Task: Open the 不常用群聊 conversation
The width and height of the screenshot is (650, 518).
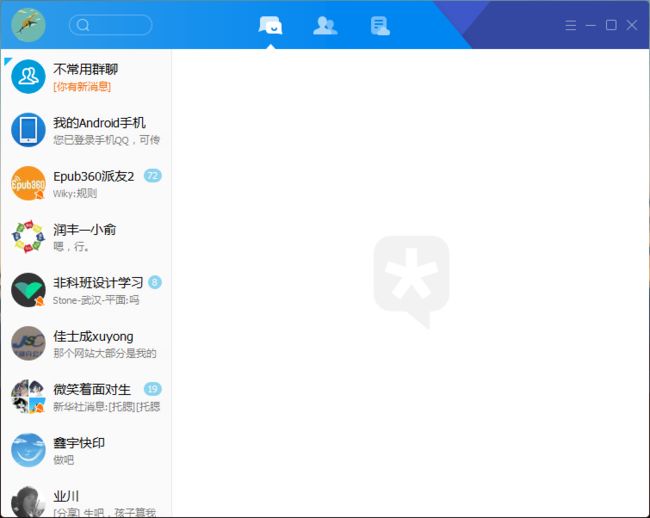Action: tap(86, 76)
